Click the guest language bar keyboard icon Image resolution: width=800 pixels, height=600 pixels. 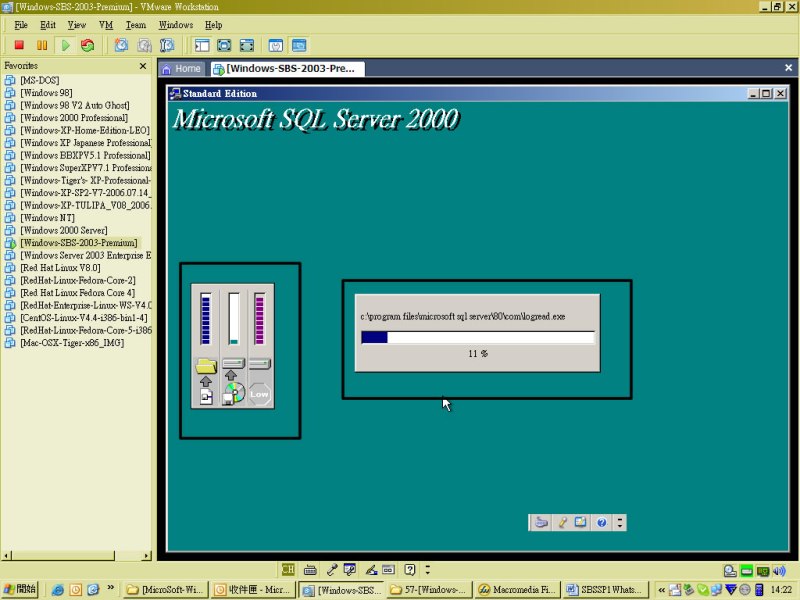pos(541,522)
